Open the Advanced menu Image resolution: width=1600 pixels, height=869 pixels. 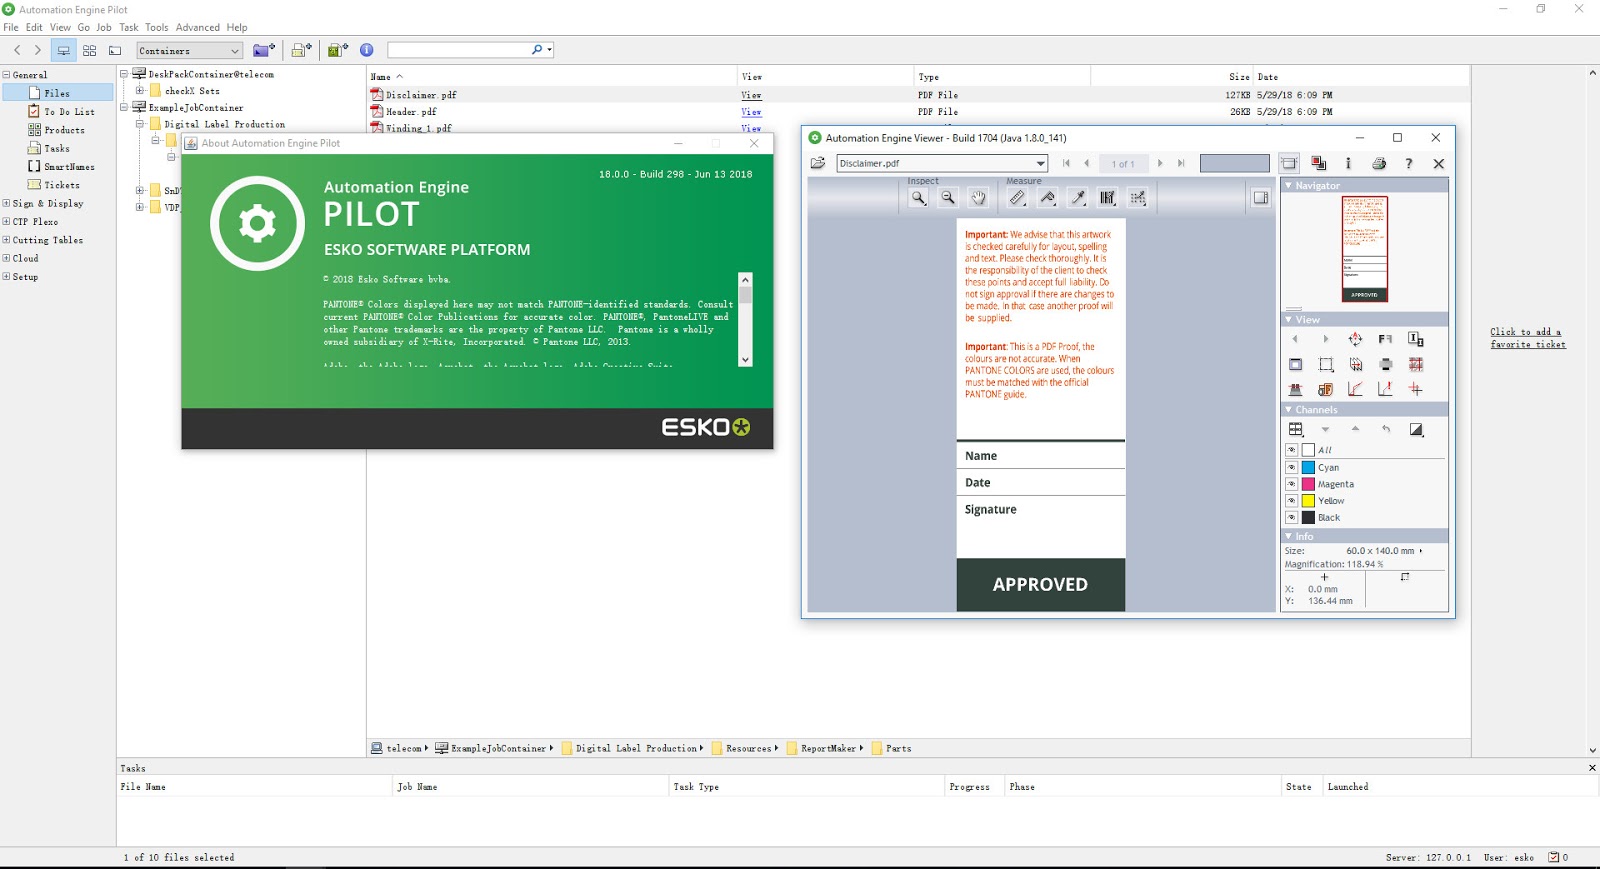(198, 27)
